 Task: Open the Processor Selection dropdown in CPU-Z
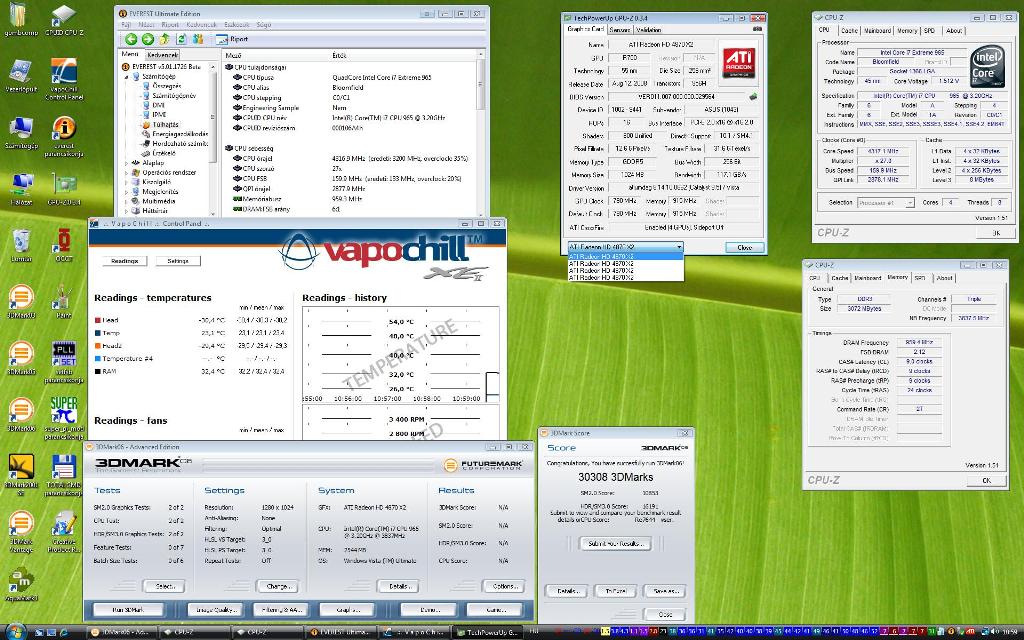[886, 203]
